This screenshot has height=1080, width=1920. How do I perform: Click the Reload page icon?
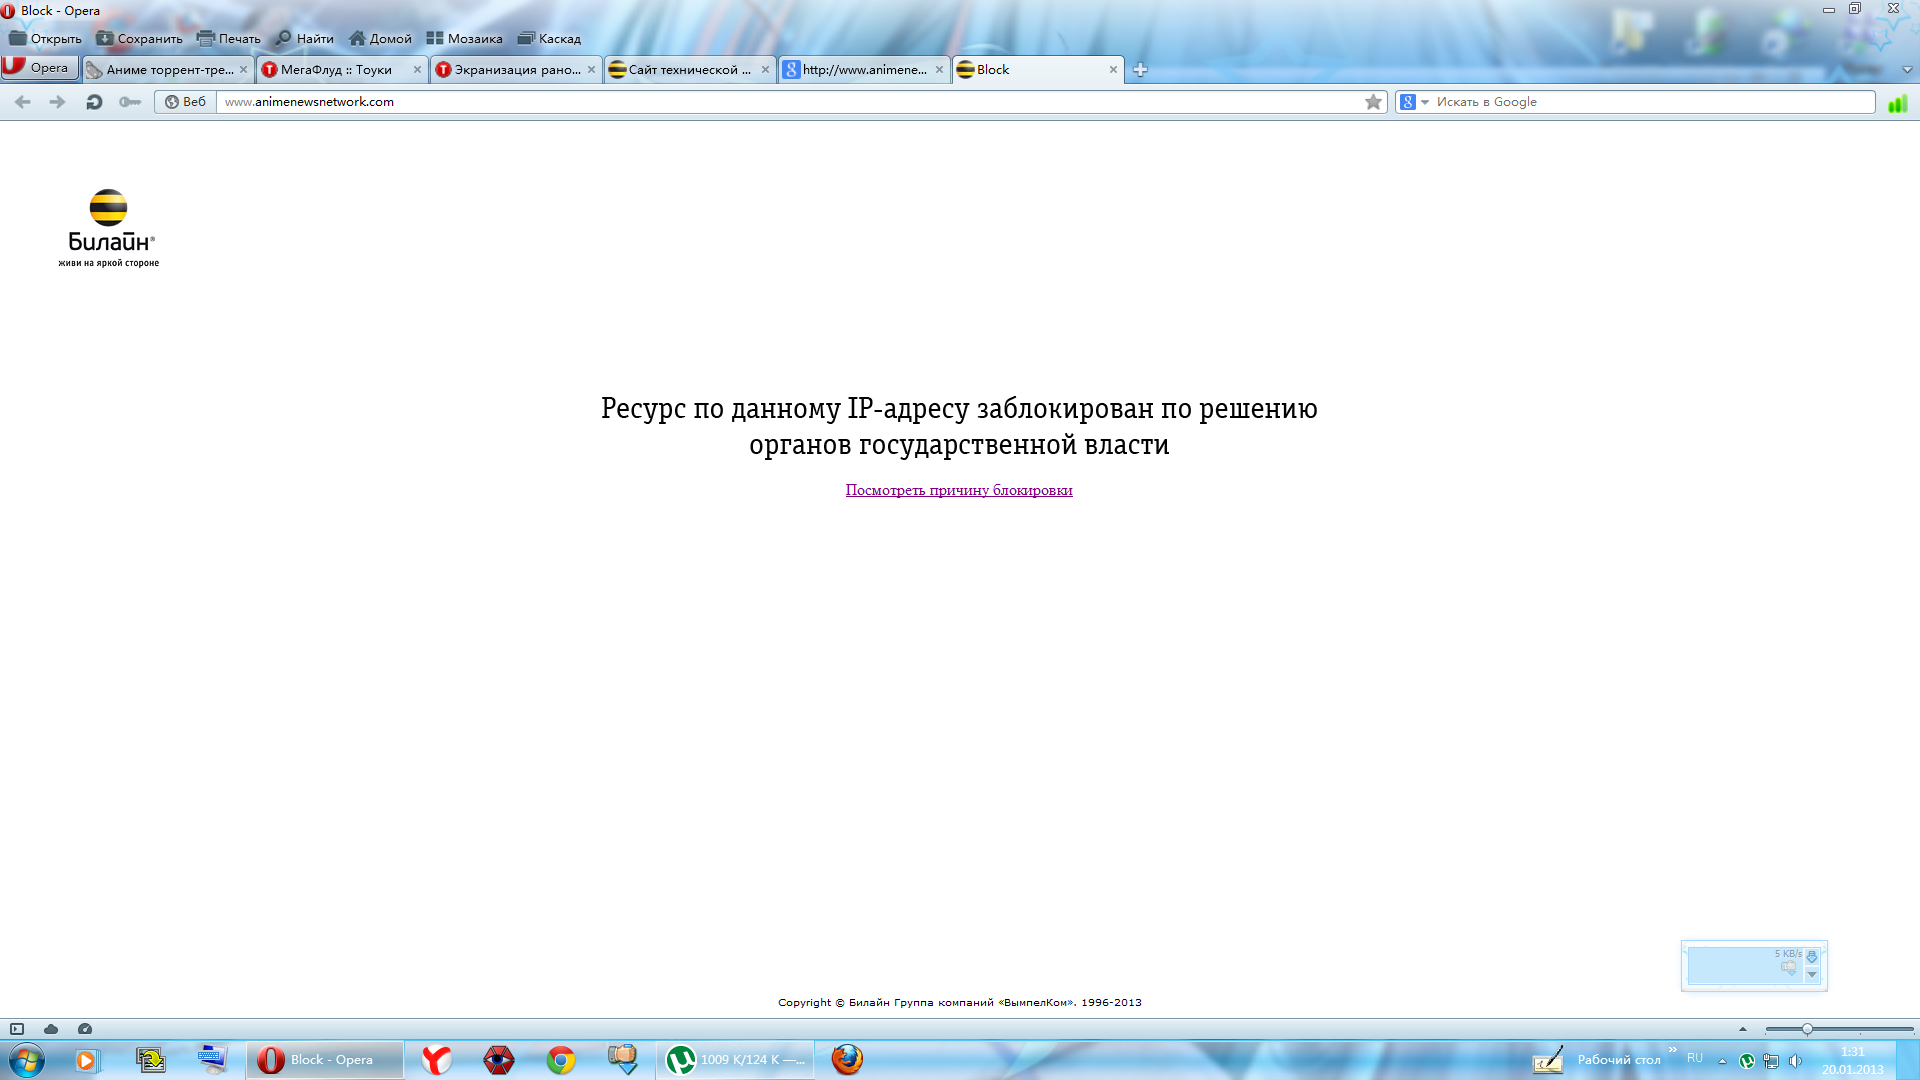tap(94, 102)
